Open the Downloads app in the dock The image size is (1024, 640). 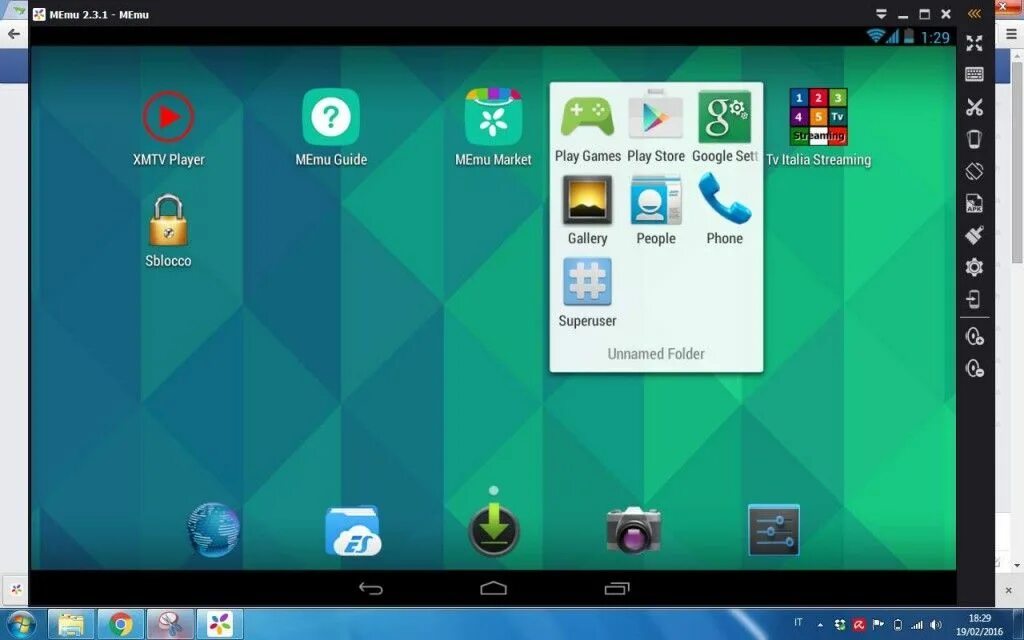click(x=494, y=530)
